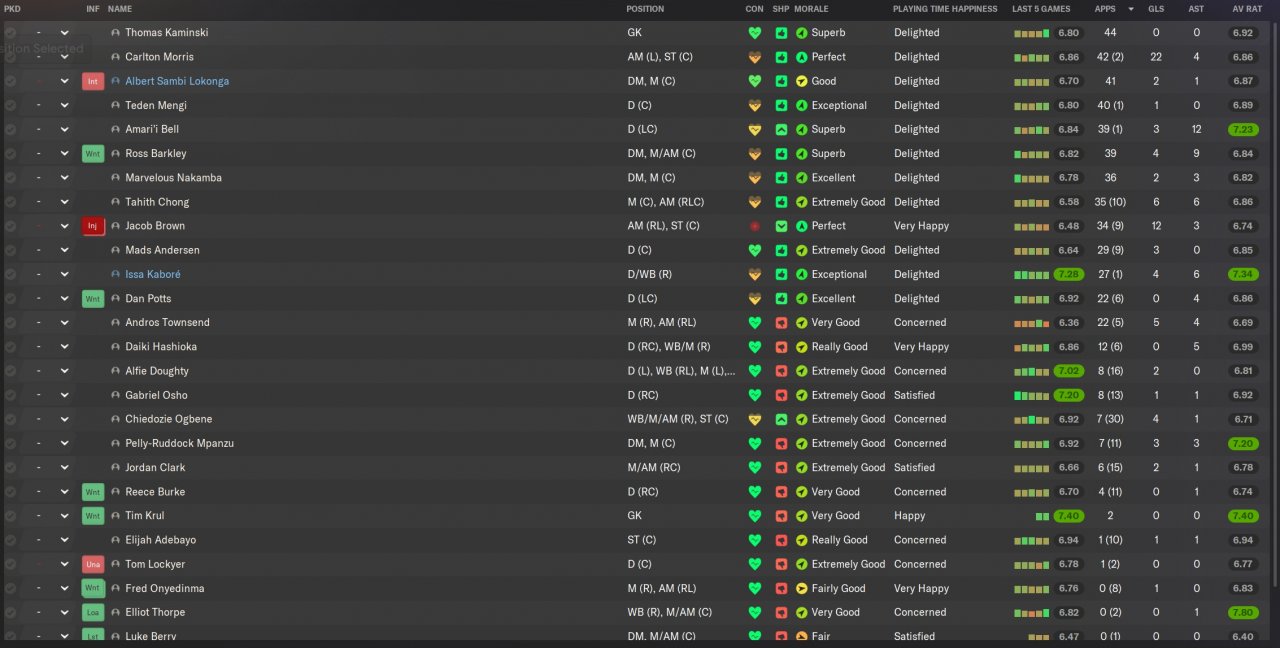Tick the pick checkbox for Tahith Chong
This screenshot has width=1280, height=648.
tap(10, 202)
